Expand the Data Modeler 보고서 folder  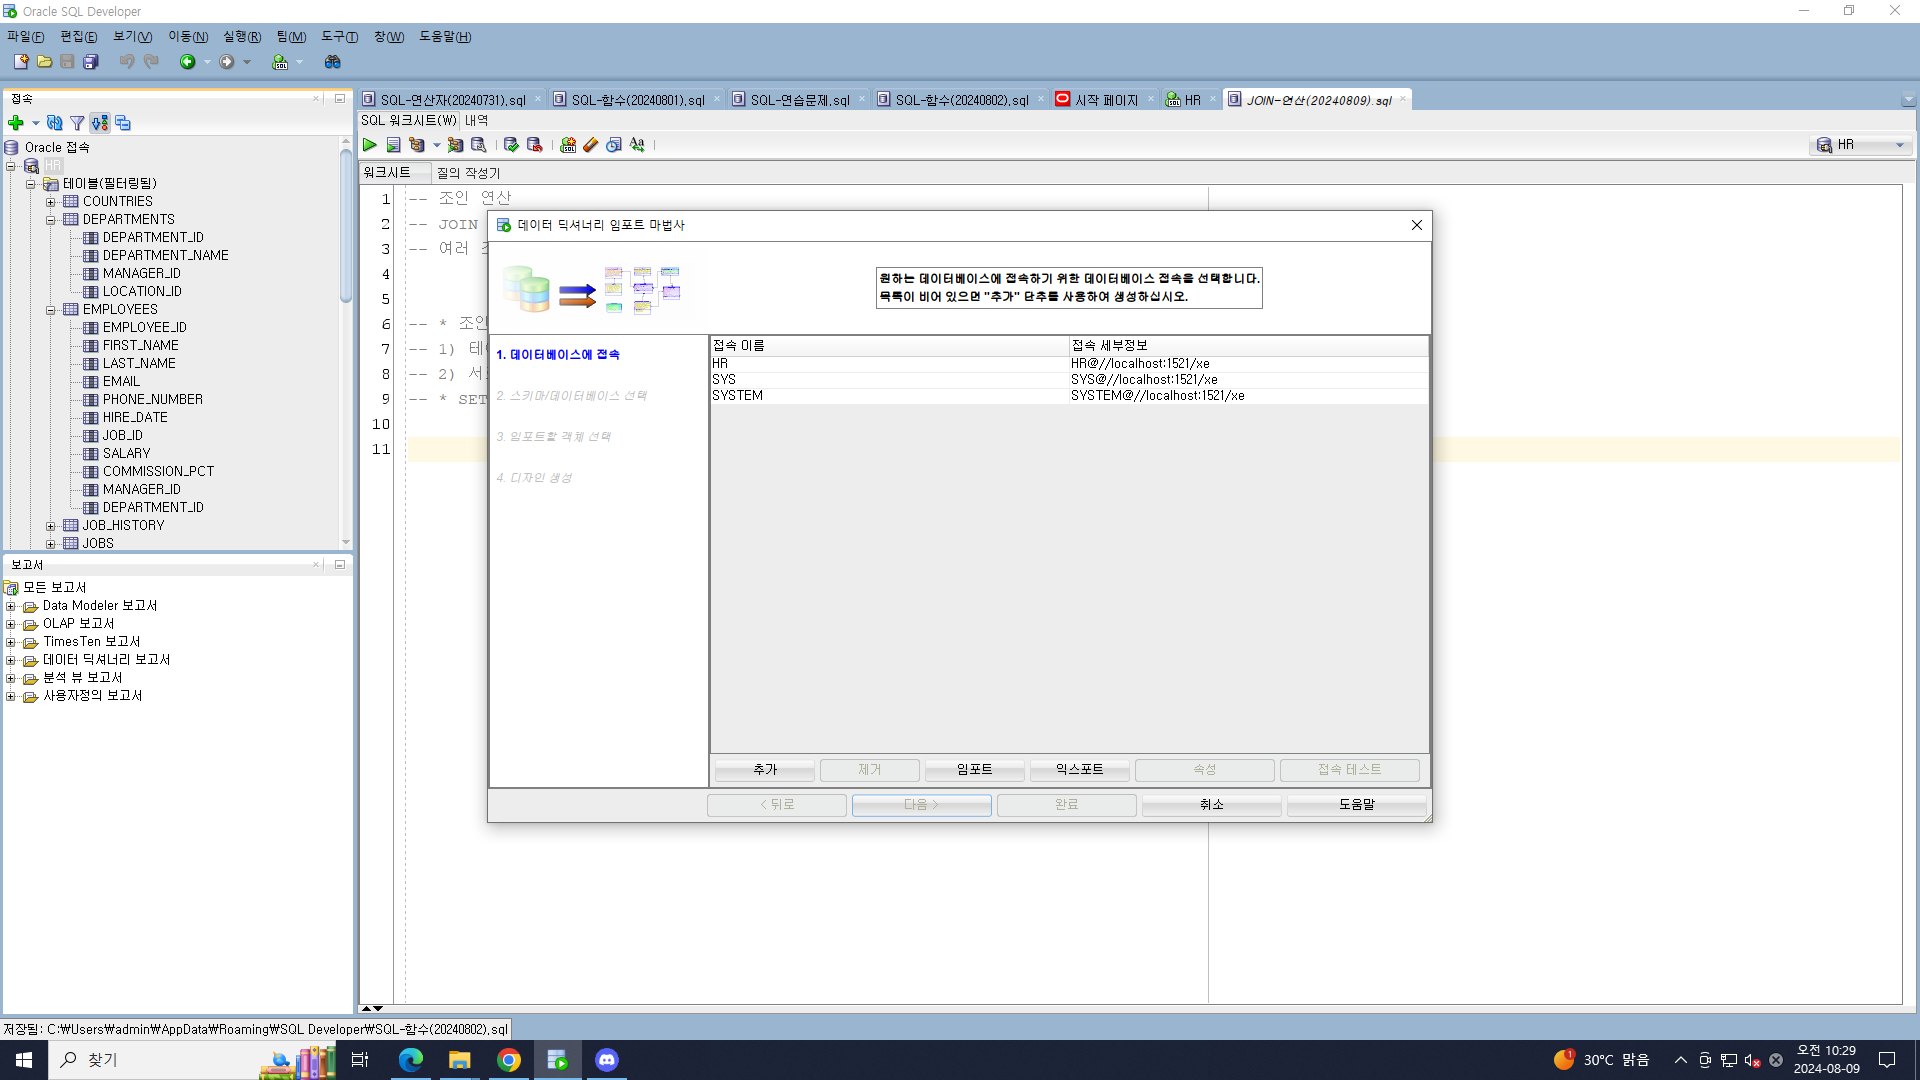click(x=11, y=606)
